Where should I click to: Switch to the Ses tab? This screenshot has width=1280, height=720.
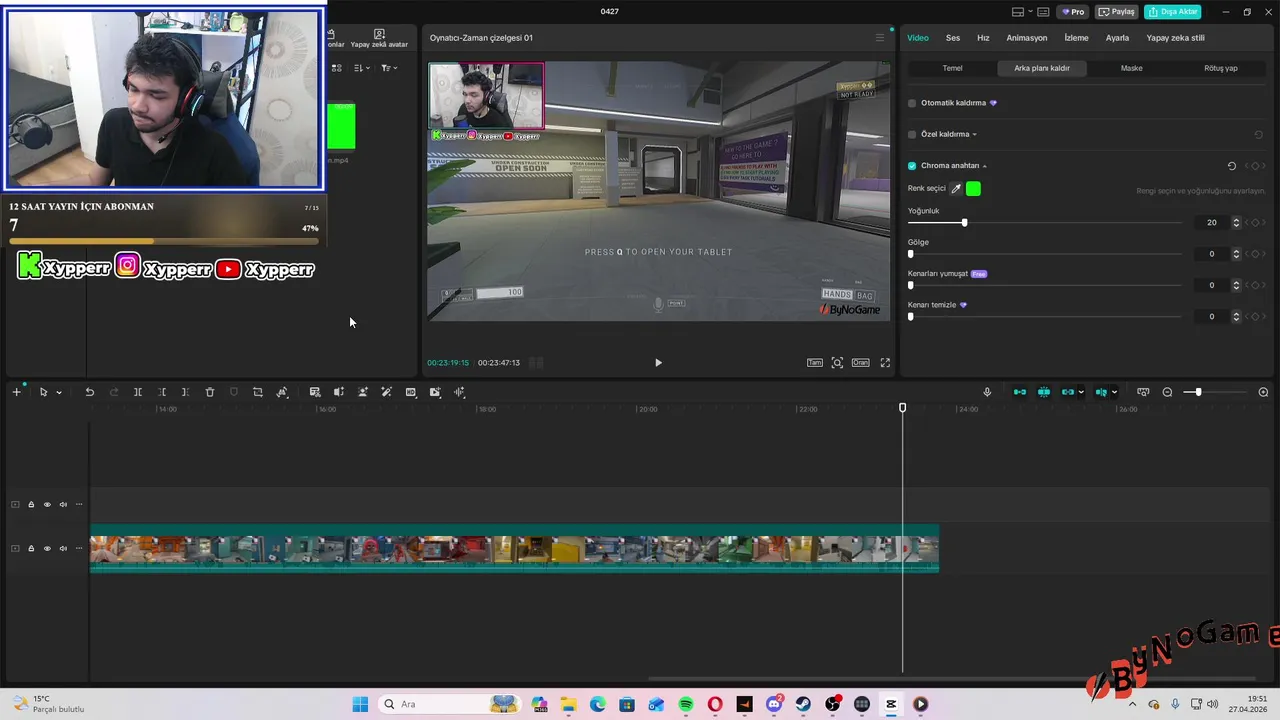pos(953,38)
